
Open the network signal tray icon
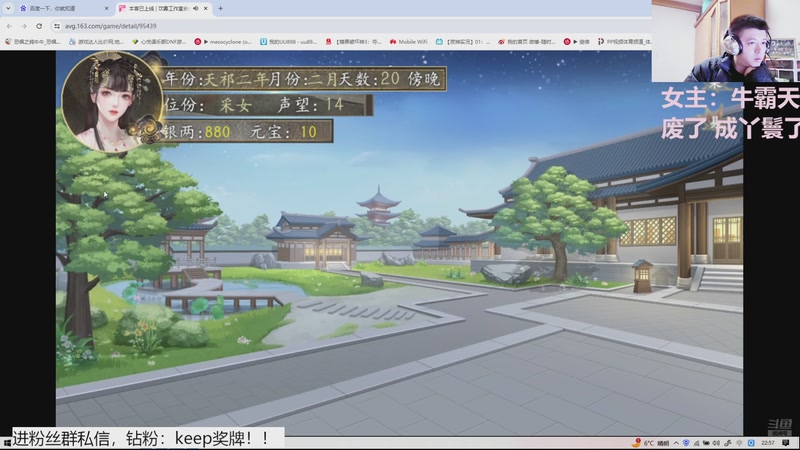point(696,443)
